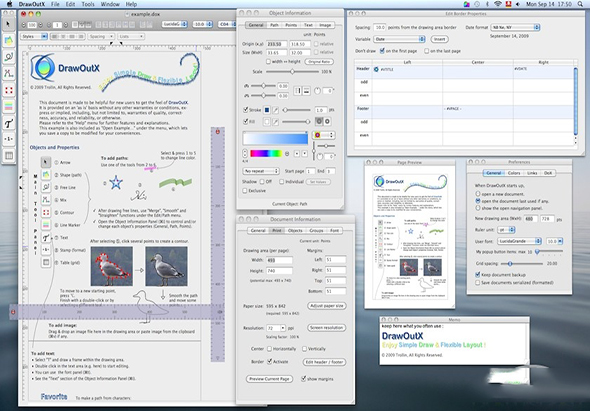Click the Time Machine icon in the menu bar
The image size is (590, 411).
tap(477, 4)
